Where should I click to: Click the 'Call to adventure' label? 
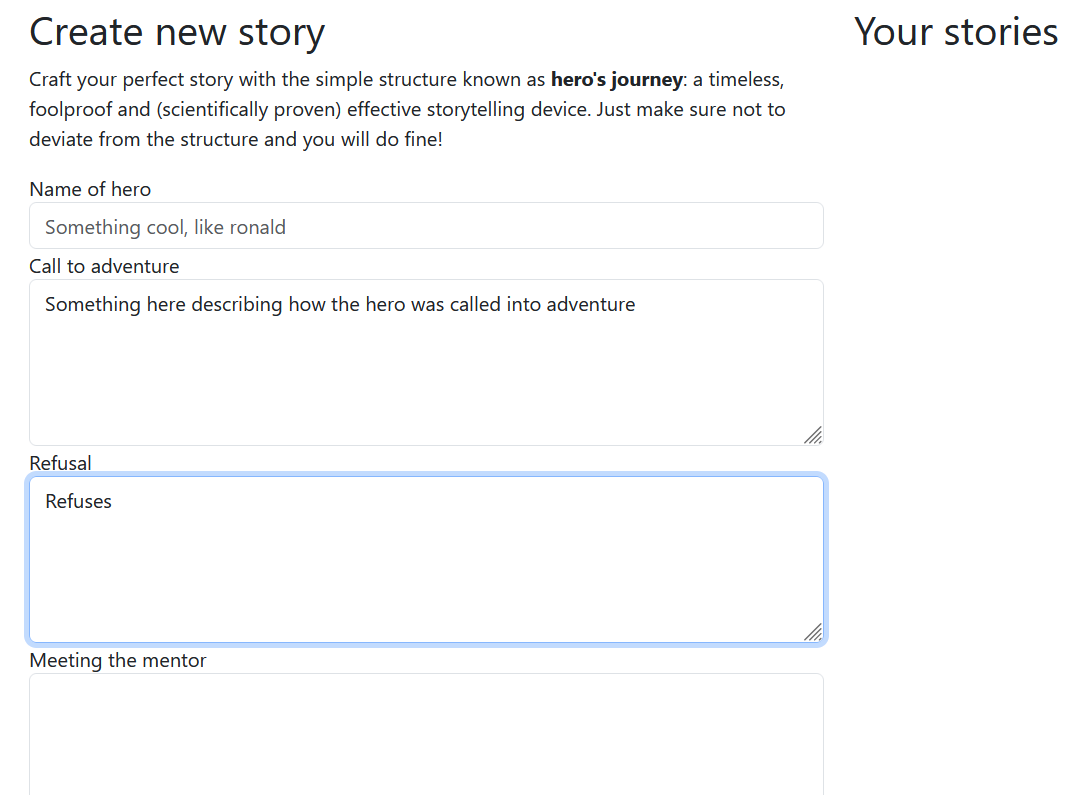(x=104, y=266)
